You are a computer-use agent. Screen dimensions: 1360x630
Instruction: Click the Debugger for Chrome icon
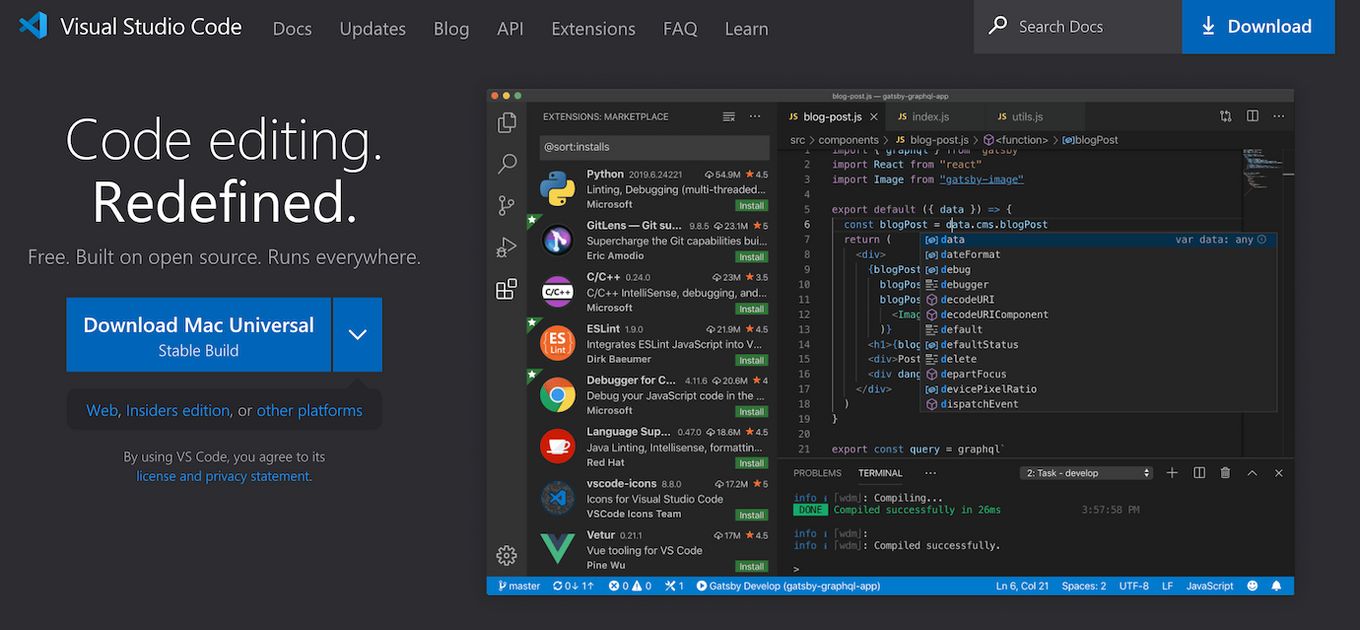click(557, 395)
